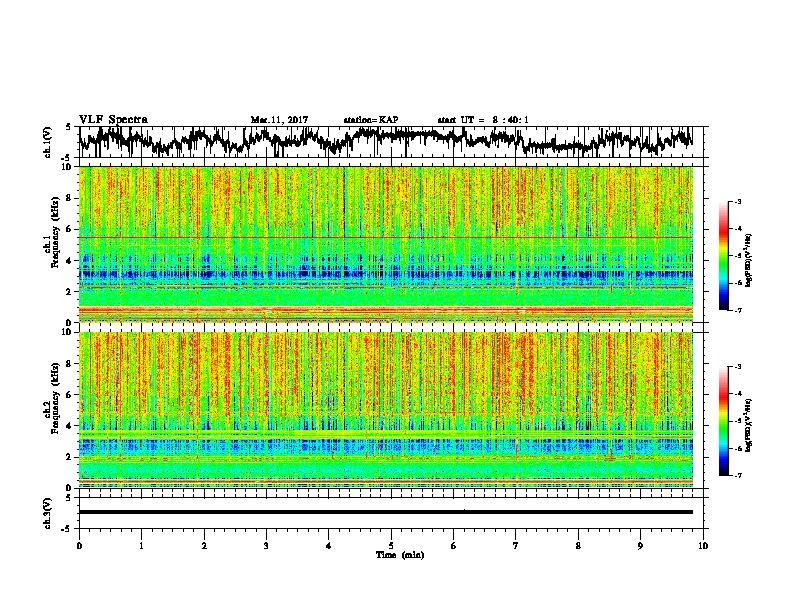Click the "-7" value on ch.2 color bar
The image size is (792, 612).
[737, 475]
